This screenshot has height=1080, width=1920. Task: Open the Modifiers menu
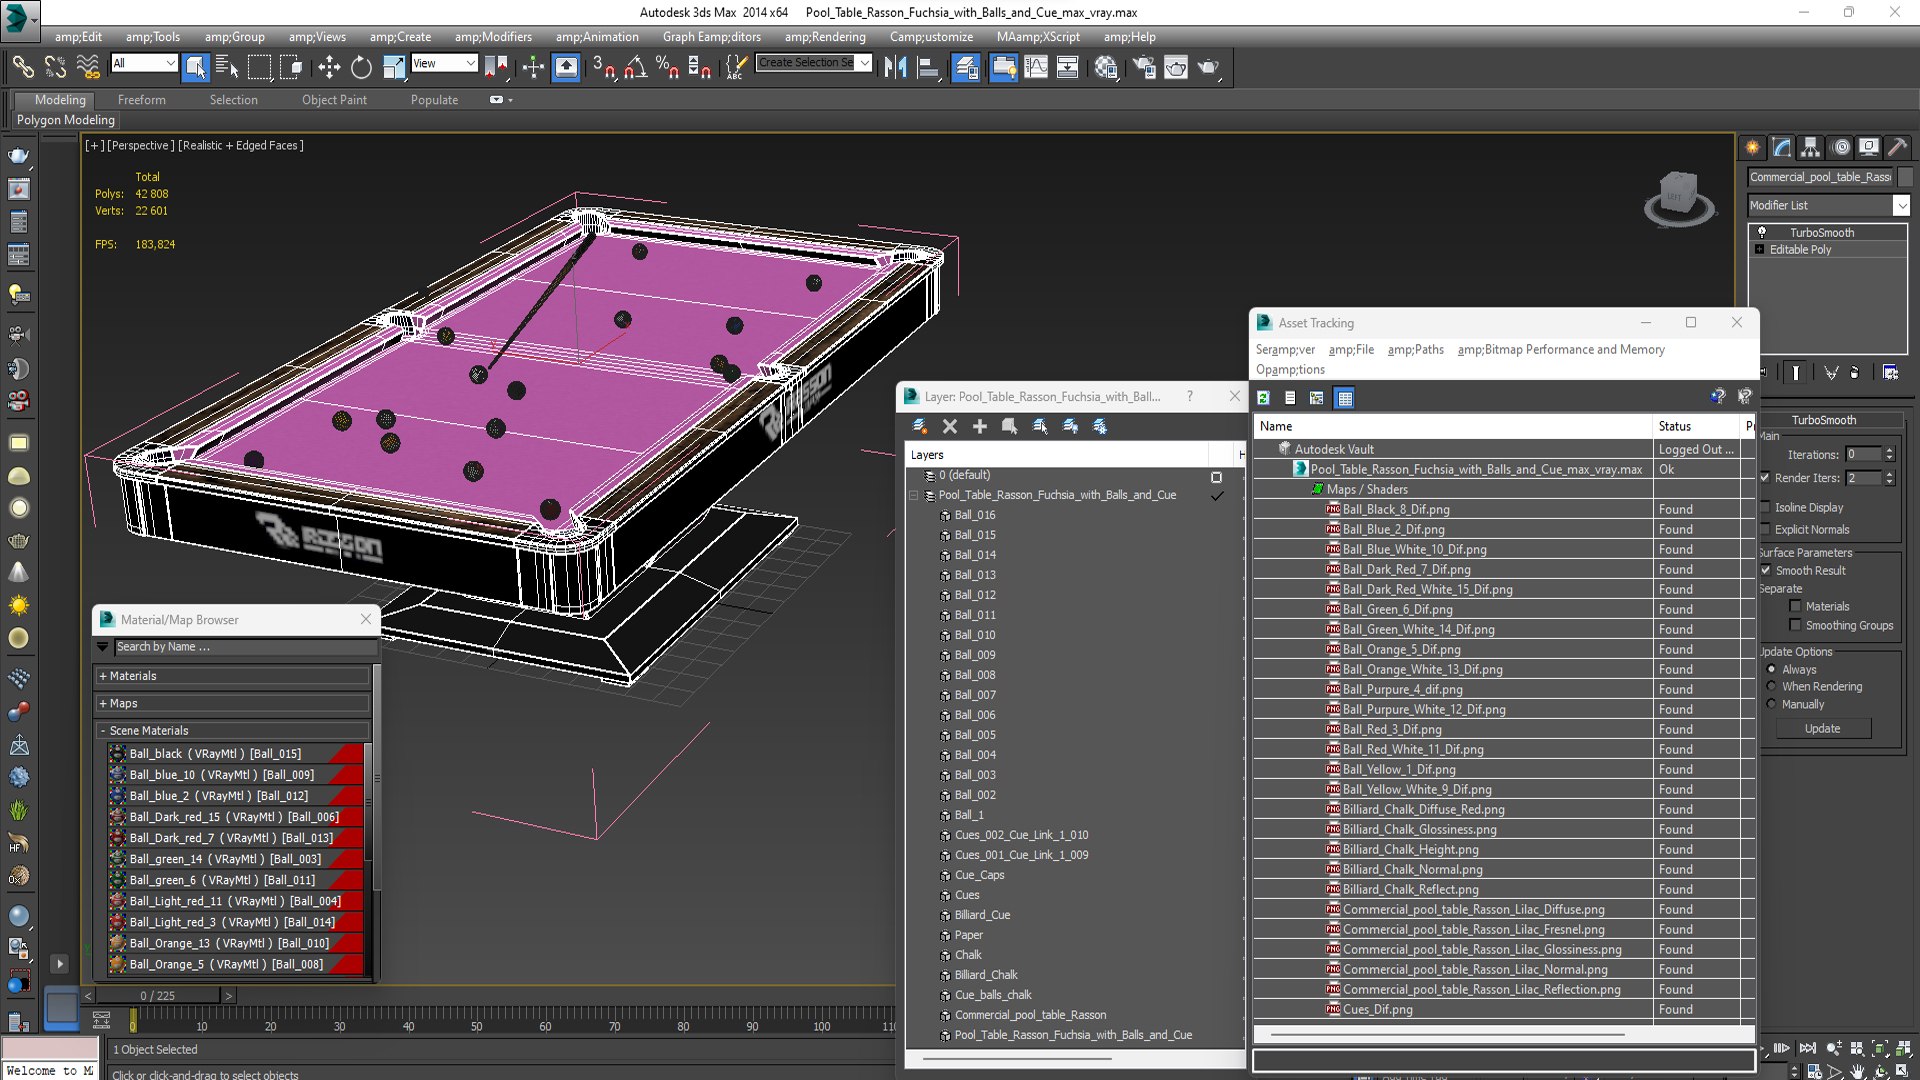coord(493,37)
